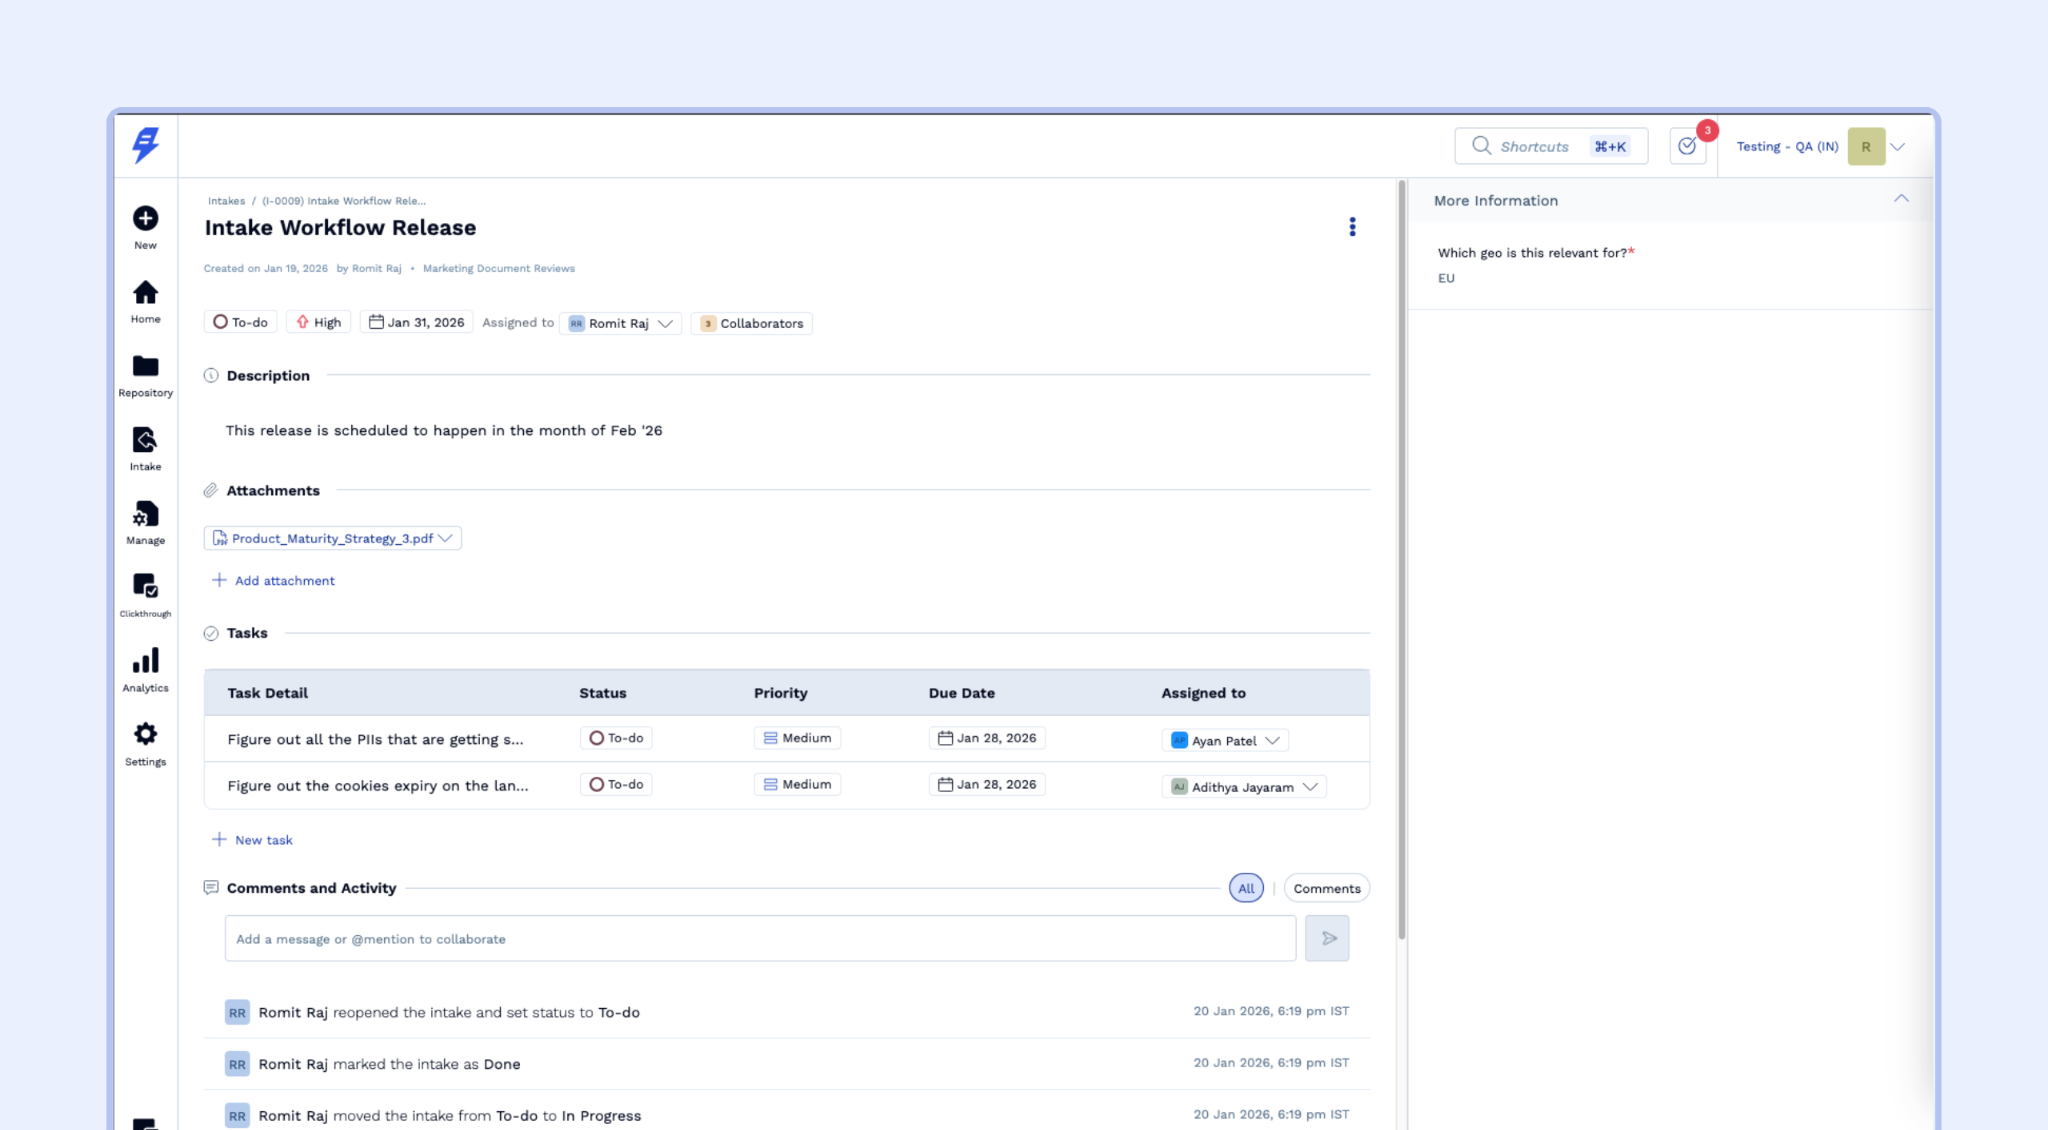Send the comment with arrow button
2048x1130 pixels.
1327,938
